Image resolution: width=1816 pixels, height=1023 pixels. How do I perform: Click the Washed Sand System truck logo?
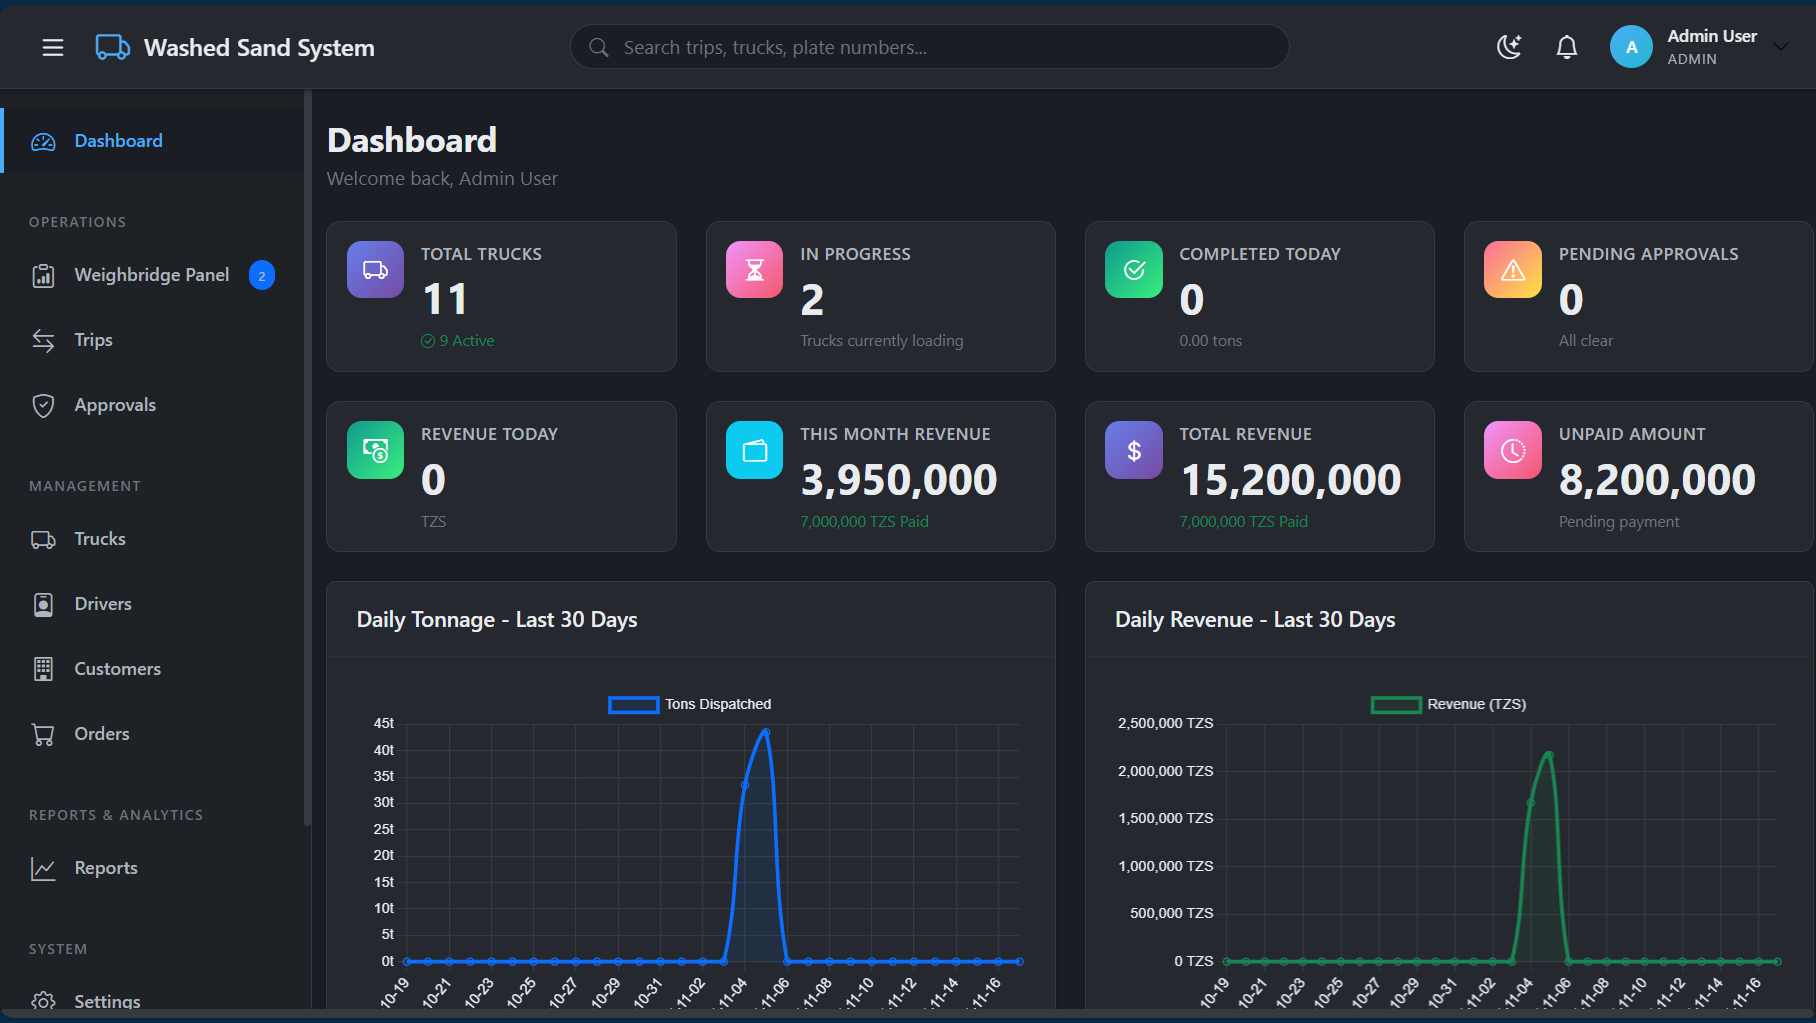tap(112, 47)
